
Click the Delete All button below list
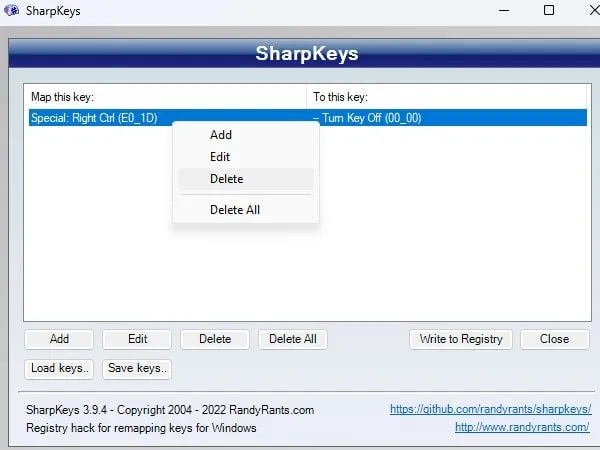tap(293, 339)
